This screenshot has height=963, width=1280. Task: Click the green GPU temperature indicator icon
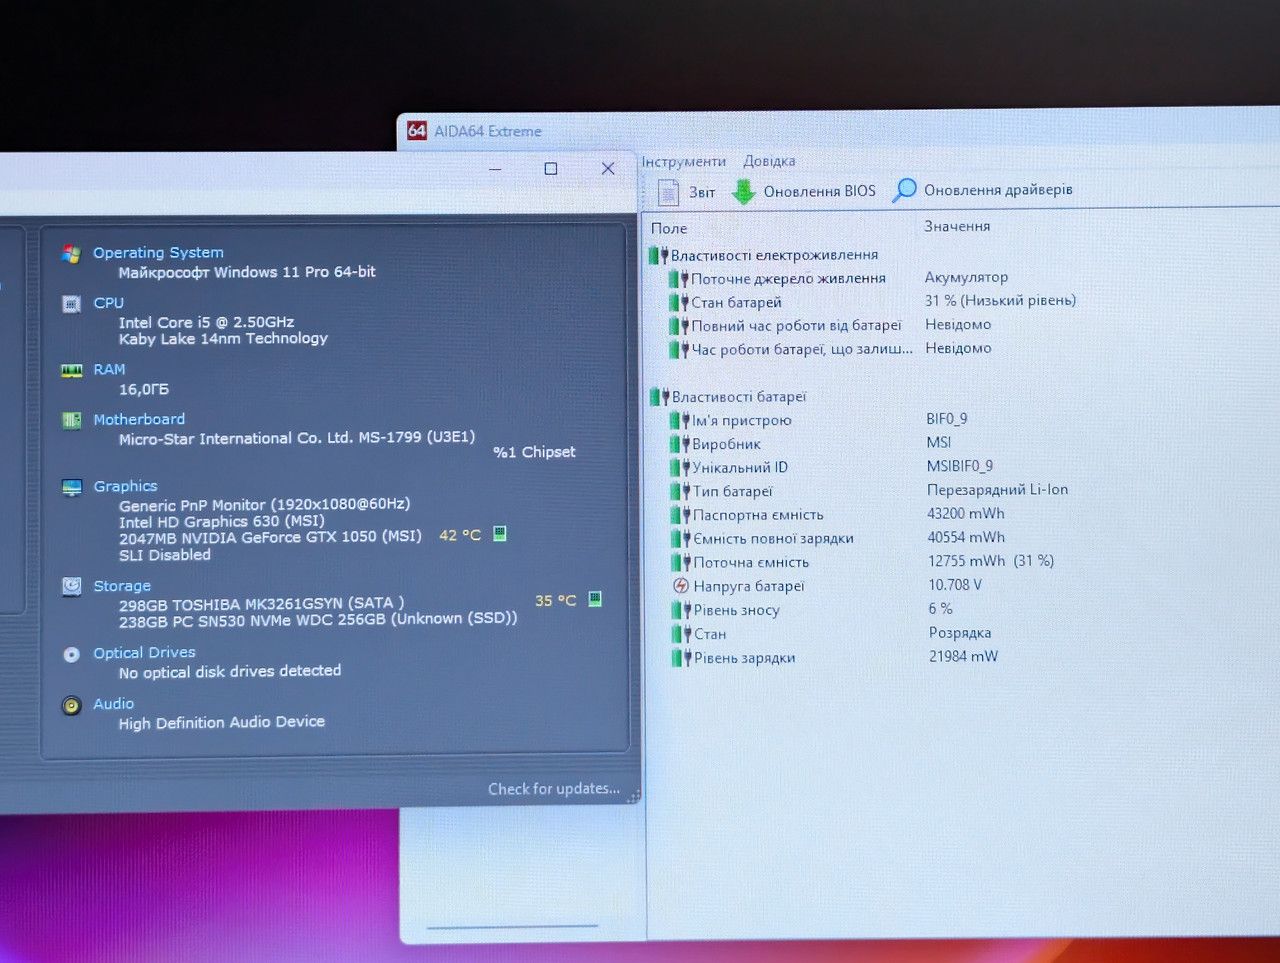click(x=500, y=534)
